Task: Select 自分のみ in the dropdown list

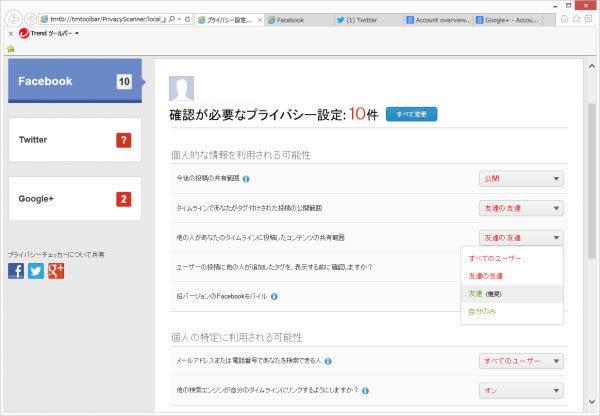Action: (x=512, y=312)
